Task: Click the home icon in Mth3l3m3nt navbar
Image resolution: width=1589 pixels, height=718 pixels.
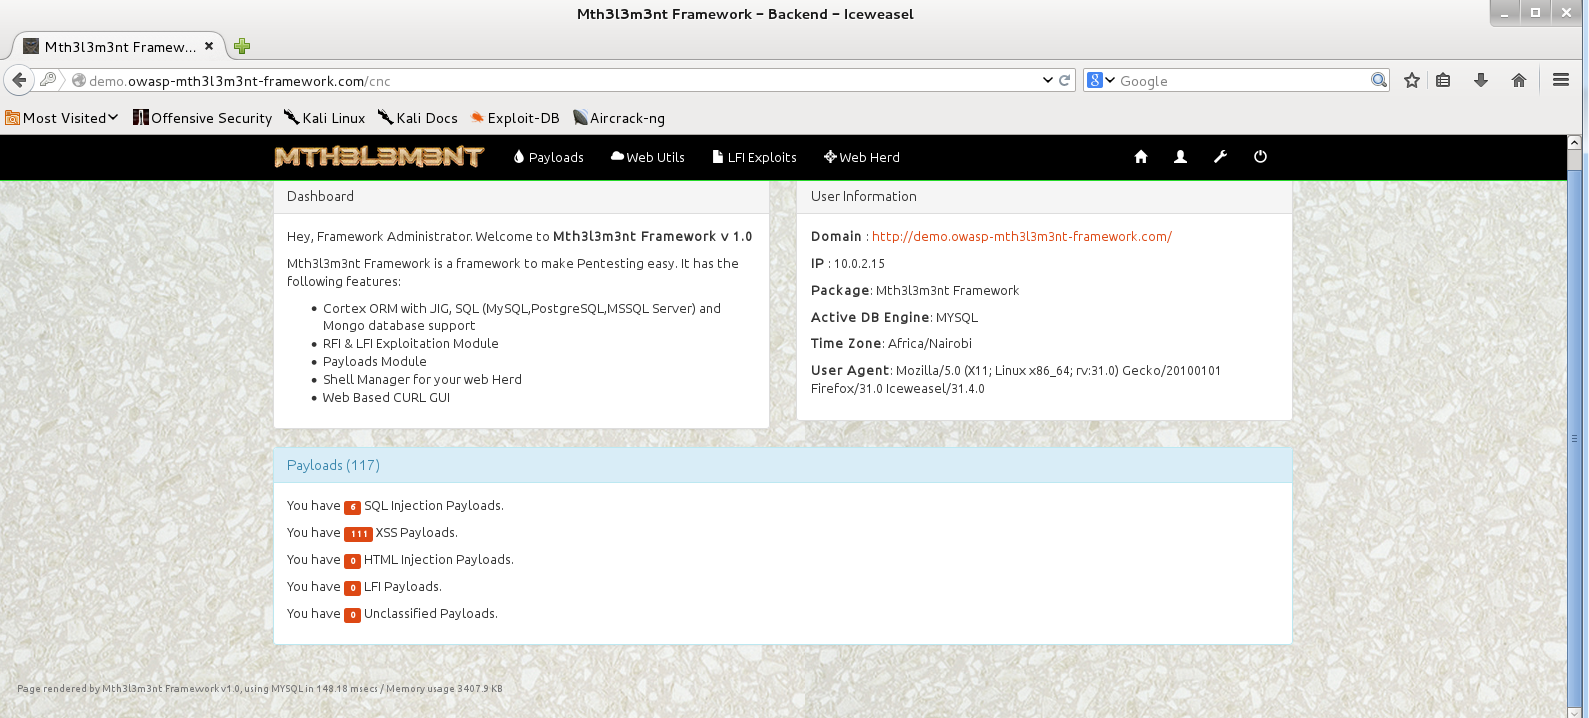Action: [x=1141, y=157]
